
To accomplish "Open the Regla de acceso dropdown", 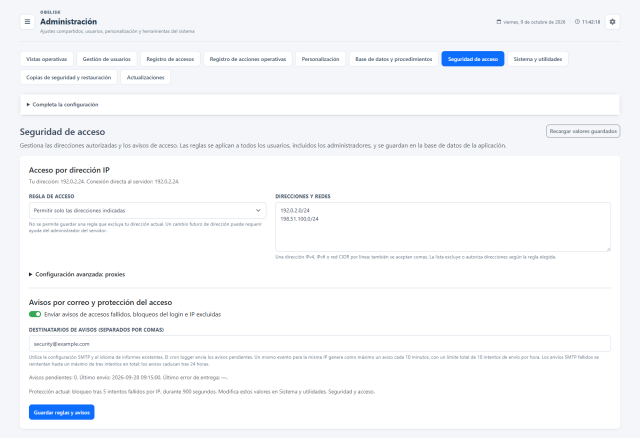I will (147, 211).
